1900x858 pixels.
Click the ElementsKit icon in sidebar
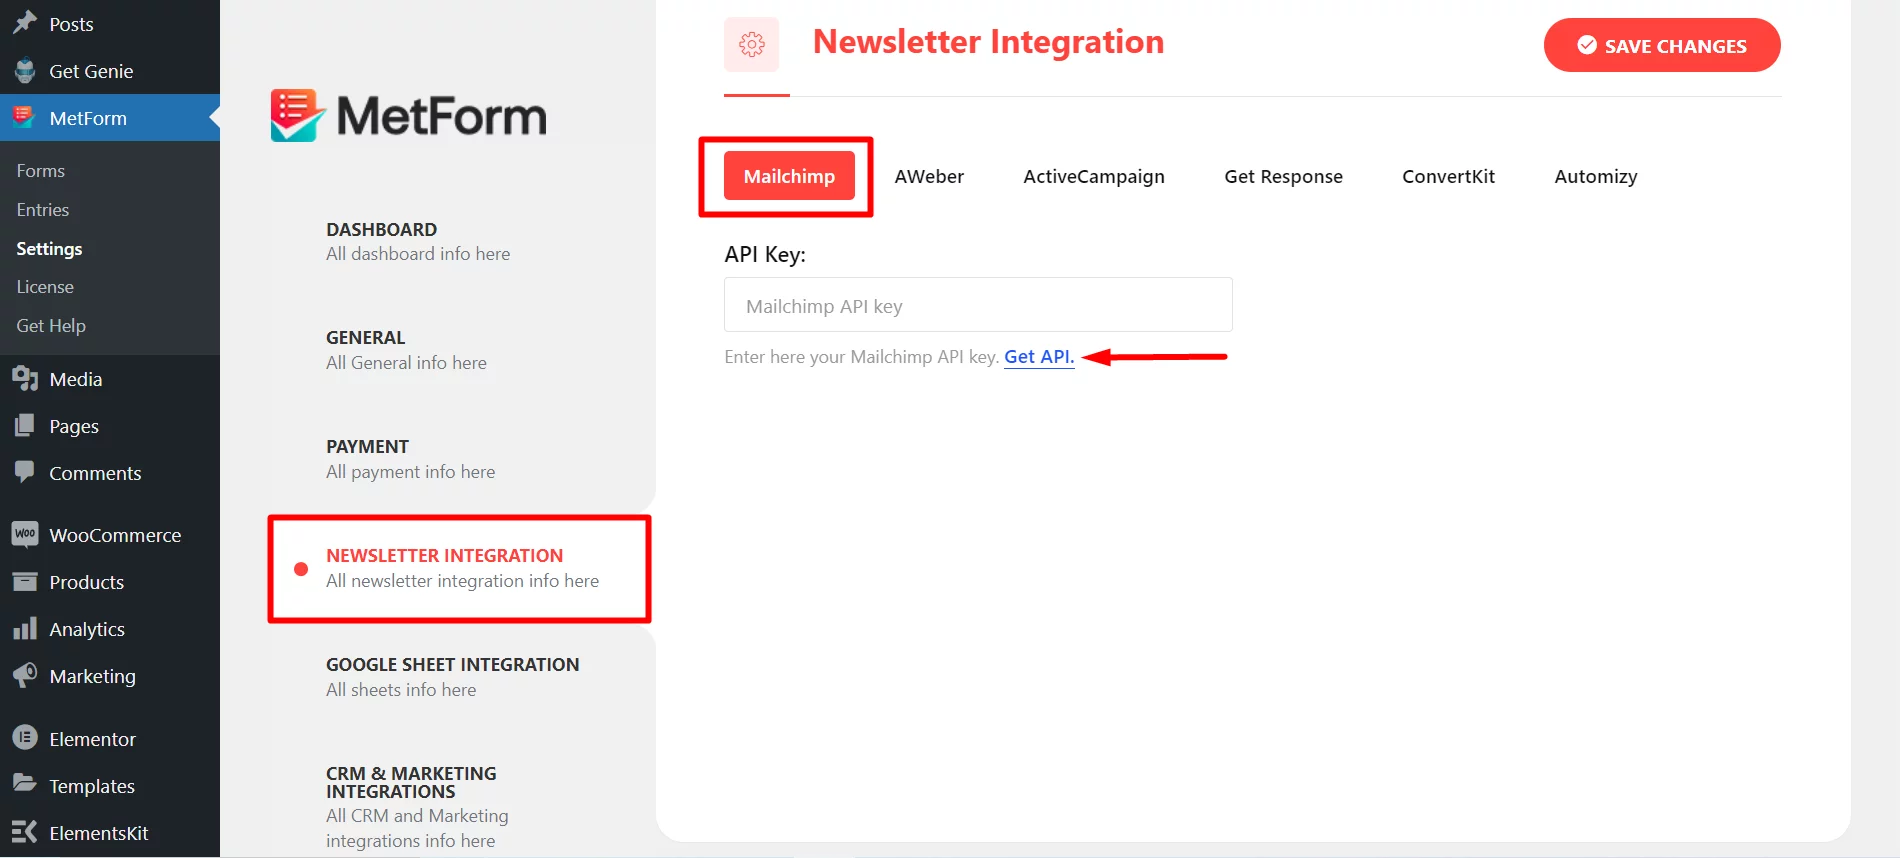(25, 832)
